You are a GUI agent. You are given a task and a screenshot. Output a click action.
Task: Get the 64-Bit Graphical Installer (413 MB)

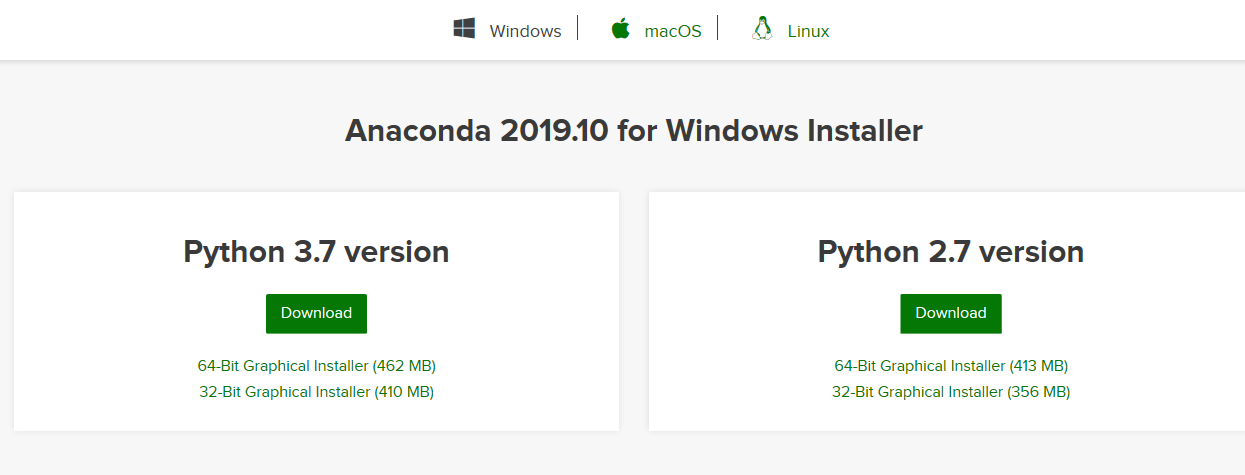point(951,366)
